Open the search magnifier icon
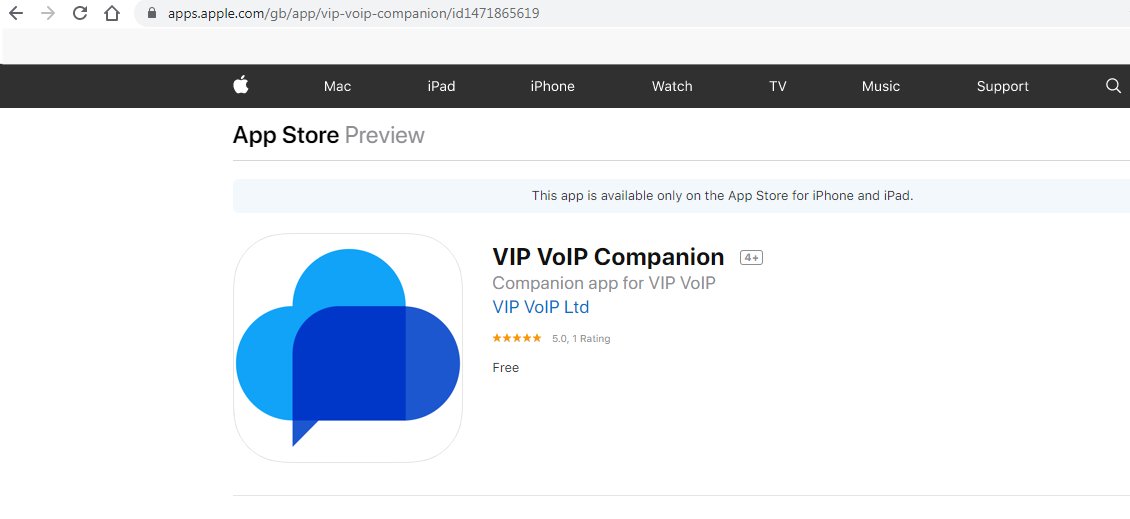 1113,86
